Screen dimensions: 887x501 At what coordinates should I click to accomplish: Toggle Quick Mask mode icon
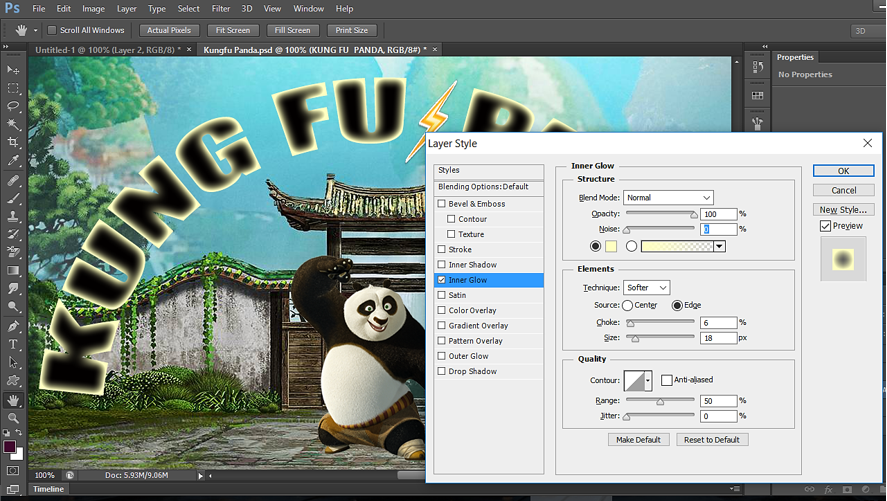13,470
